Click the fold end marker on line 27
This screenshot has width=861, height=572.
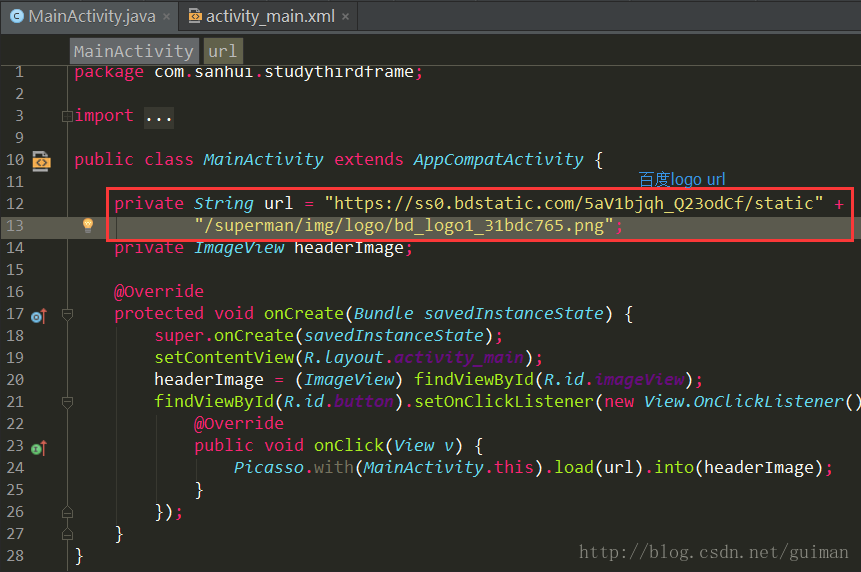67,534
